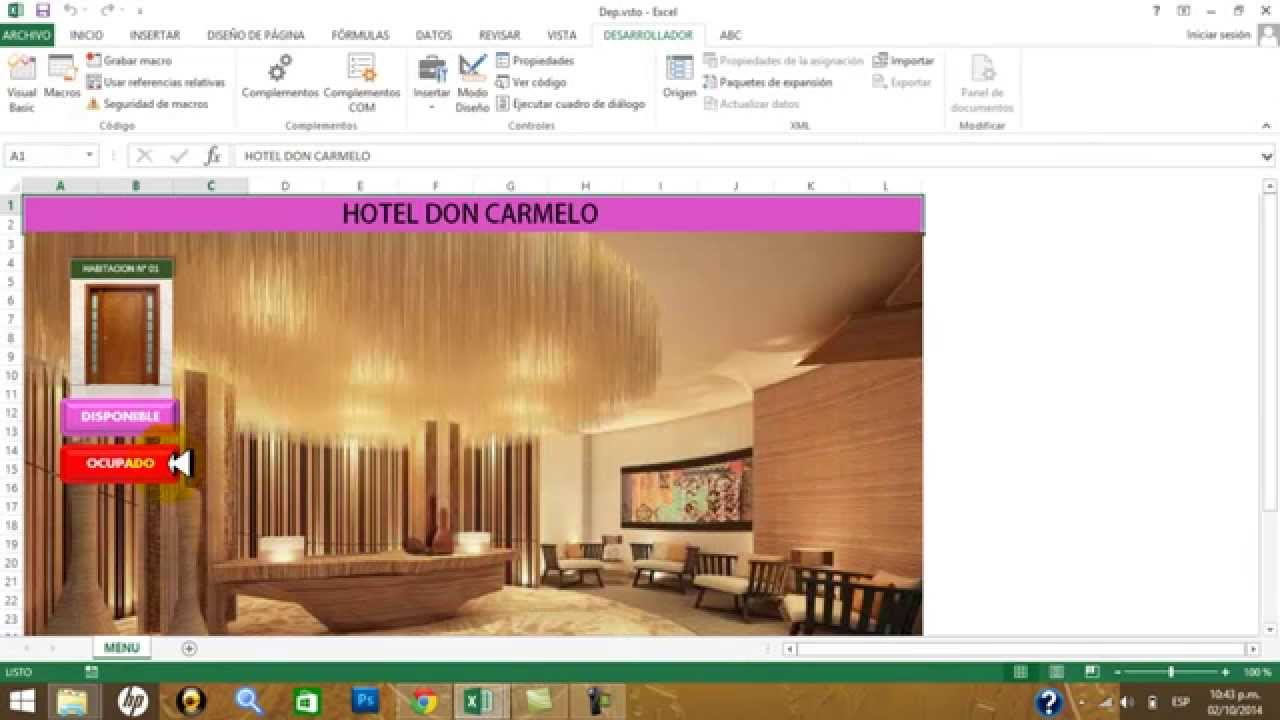The width and height of the screenshot is (1280, 720).
Task: Switch to Page Layout view
Action: click(1056, 672)
